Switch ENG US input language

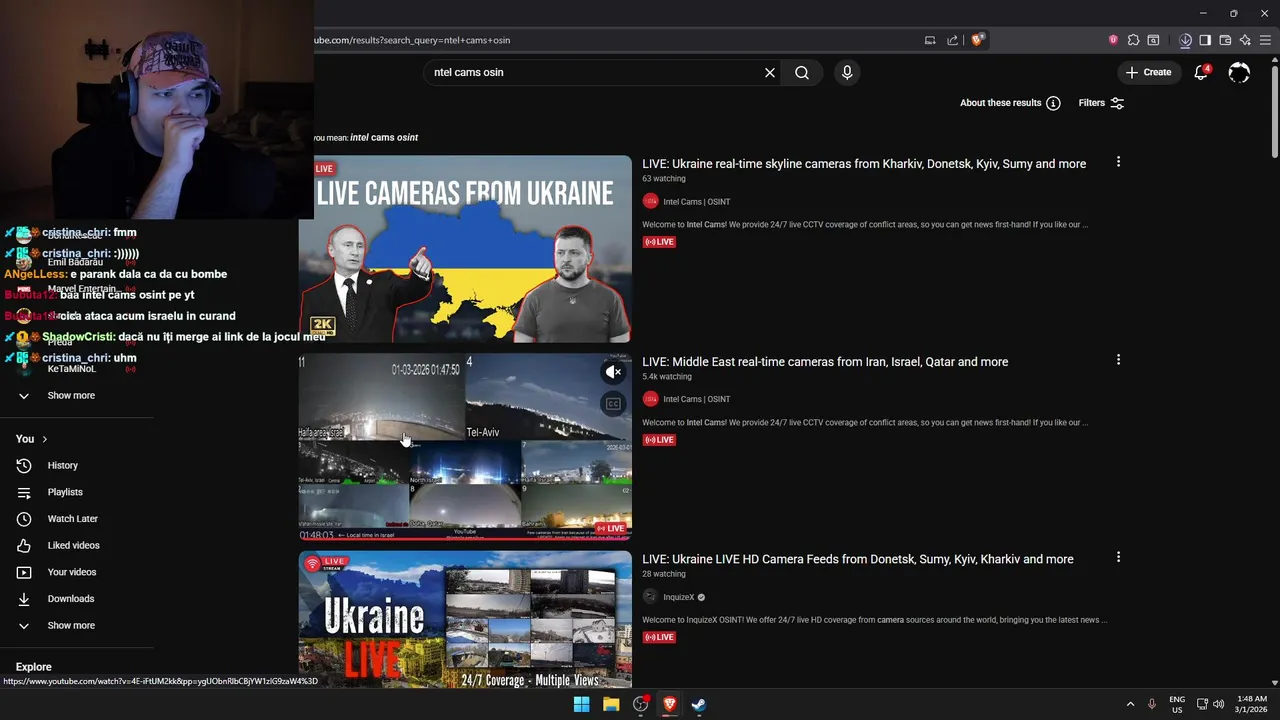(1177, 704)
